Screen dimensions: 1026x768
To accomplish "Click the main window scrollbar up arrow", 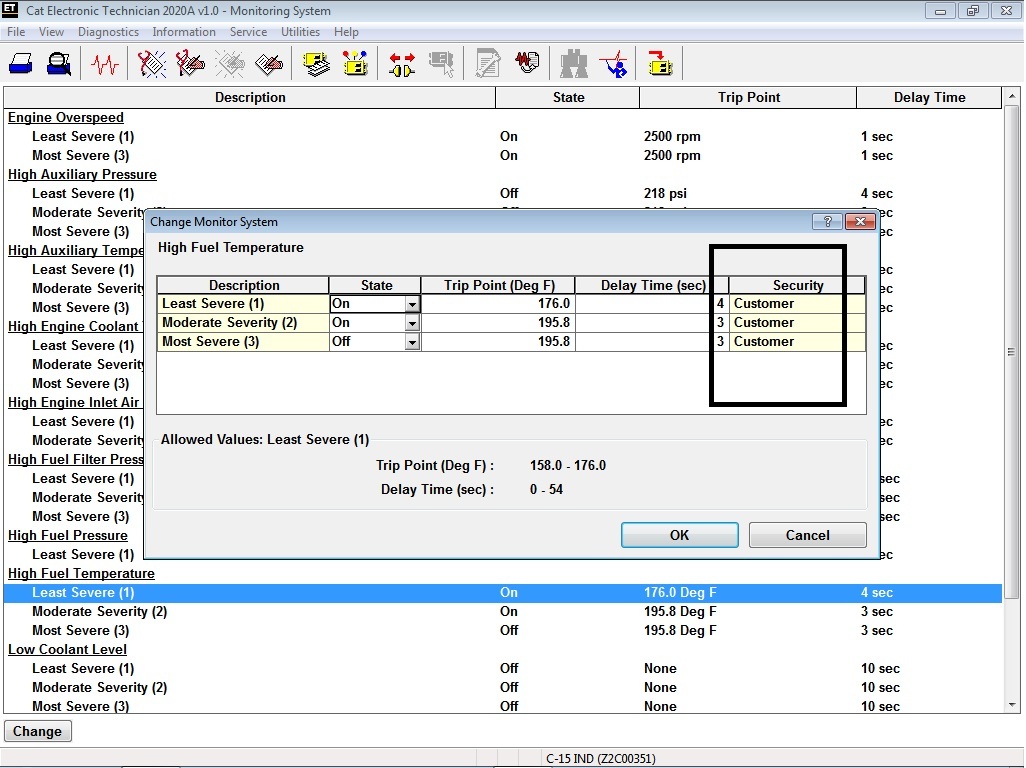I will coord(1012,96).
